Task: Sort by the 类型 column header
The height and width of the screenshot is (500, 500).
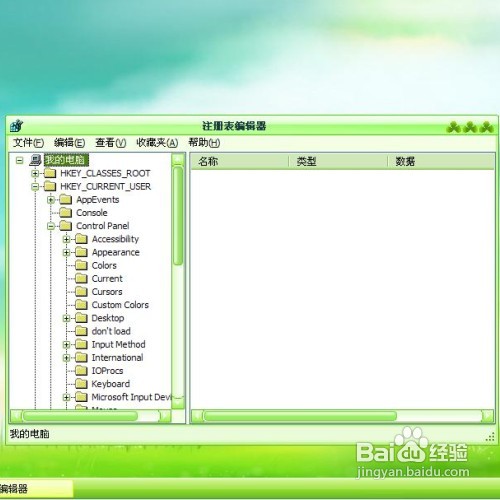Action: [338, 162]
